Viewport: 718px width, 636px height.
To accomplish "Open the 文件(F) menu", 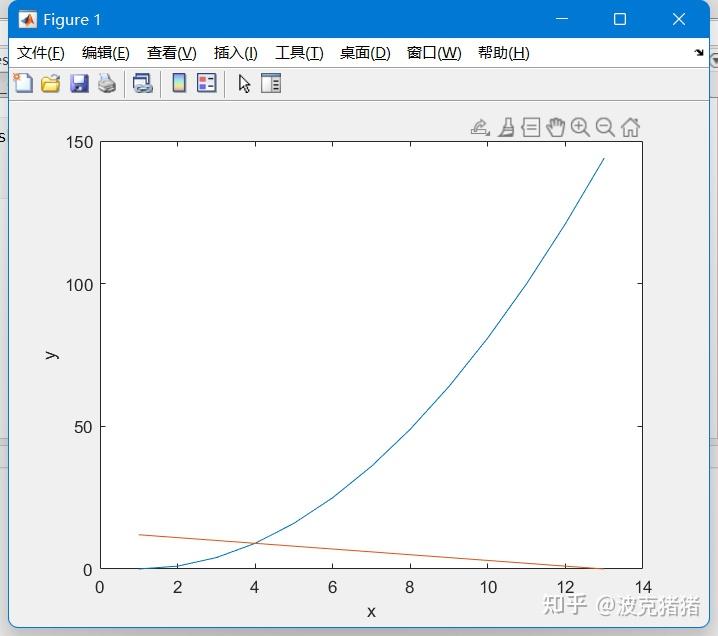I will click(x=41, y=53).
